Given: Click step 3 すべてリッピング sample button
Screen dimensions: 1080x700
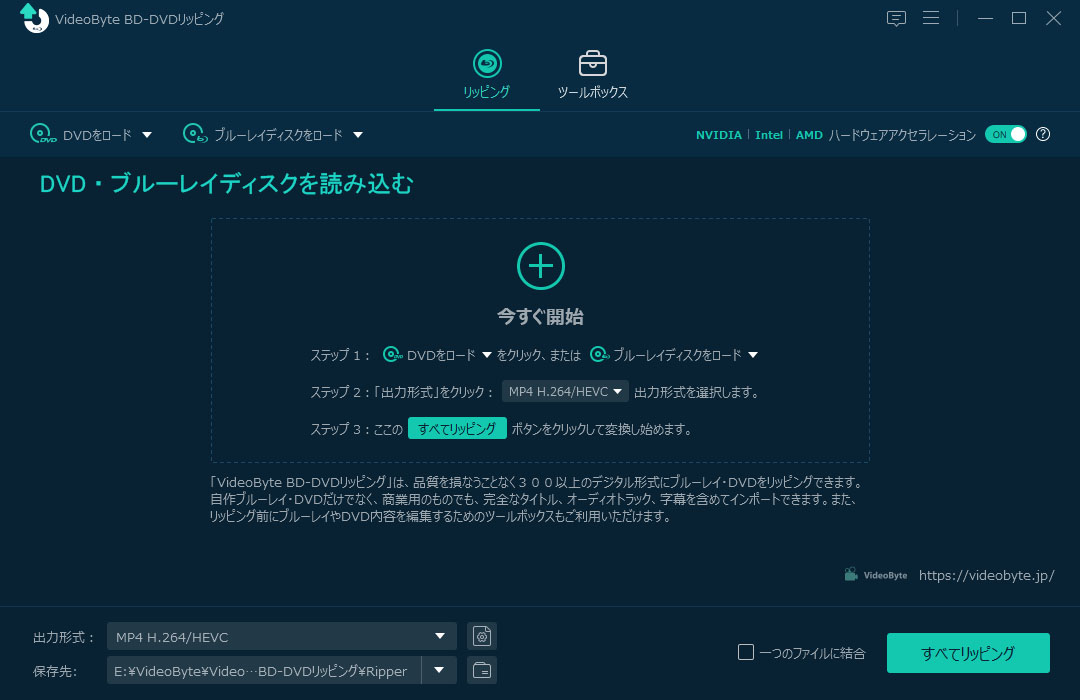Looking at the screenshot, I should pyautogui.click(x=457, y=428).
